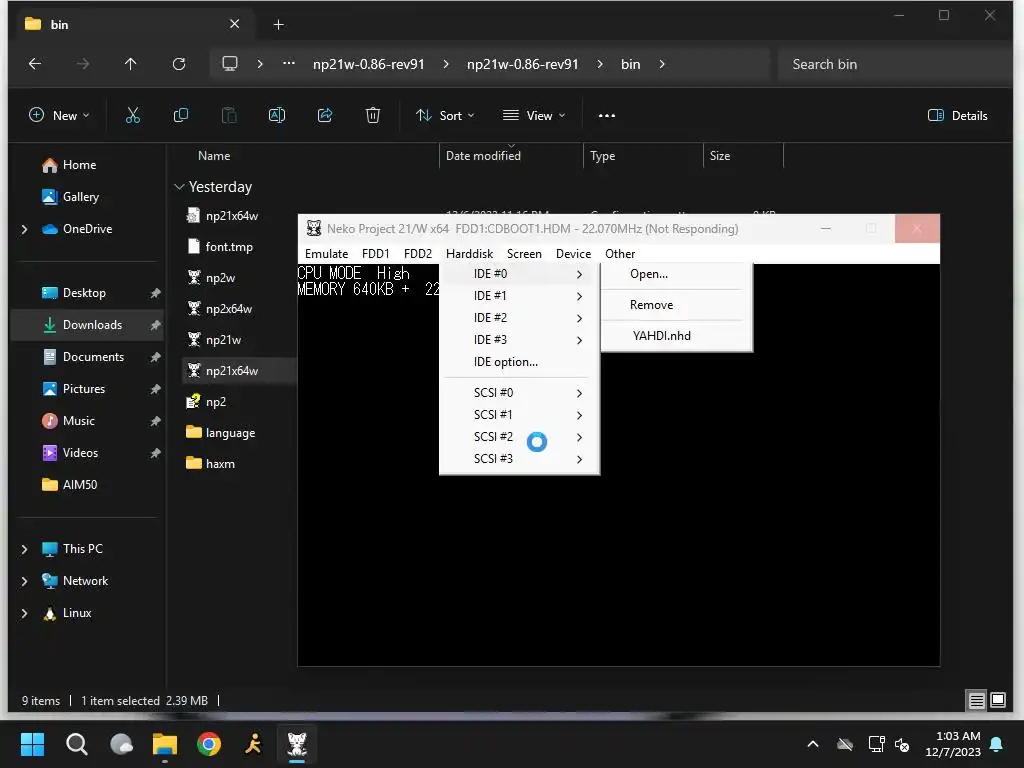Open the Device menu
This screenshot has width=1024, height=768.
pyautogui.click(x=573, y=253)
